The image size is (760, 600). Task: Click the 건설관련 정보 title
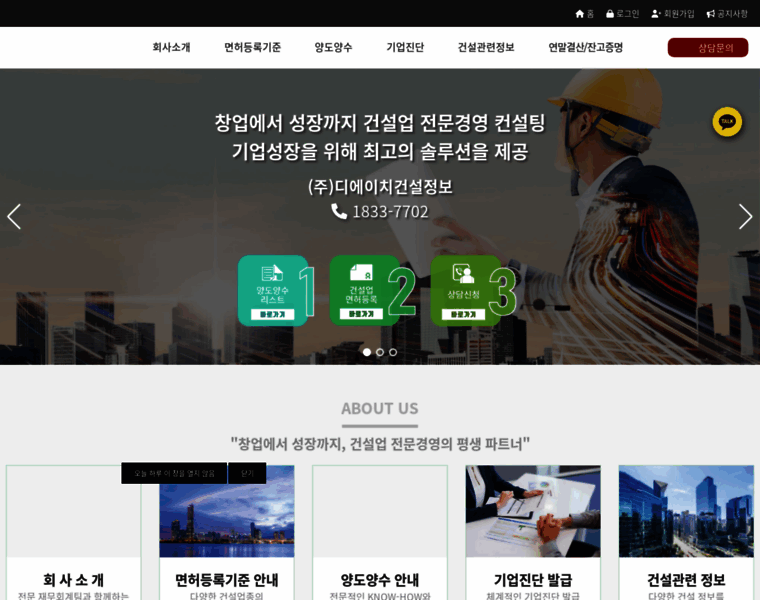pyautogui.click(x=686, y=580)
